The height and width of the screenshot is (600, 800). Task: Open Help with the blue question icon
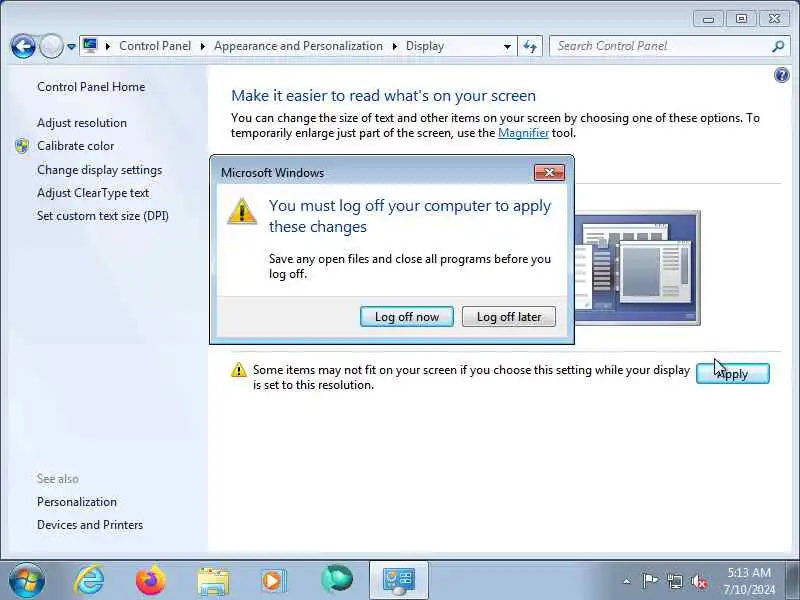[x=781, y=76]
